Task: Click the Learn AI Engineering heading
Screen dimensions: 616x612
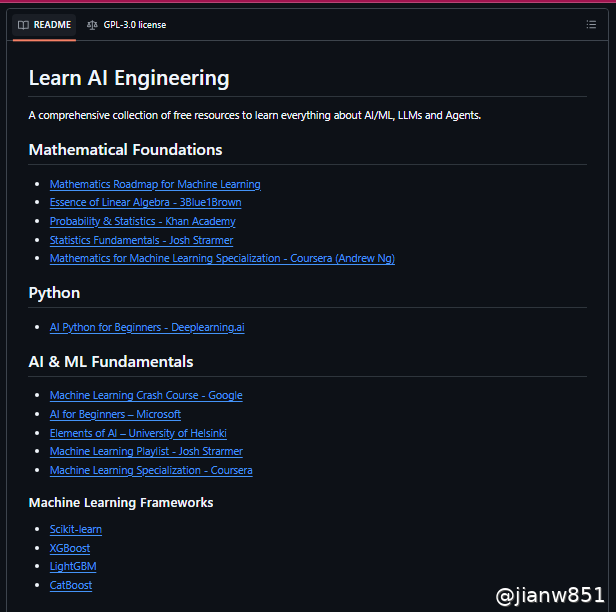Action: [129, 78]
